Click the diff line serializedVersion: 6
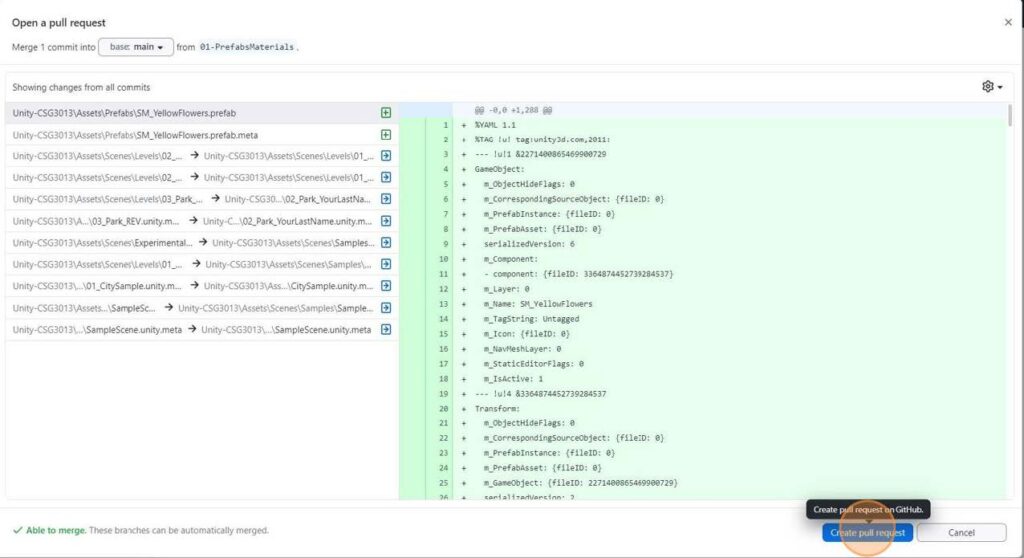1024x558 pixels. point(529,244)
